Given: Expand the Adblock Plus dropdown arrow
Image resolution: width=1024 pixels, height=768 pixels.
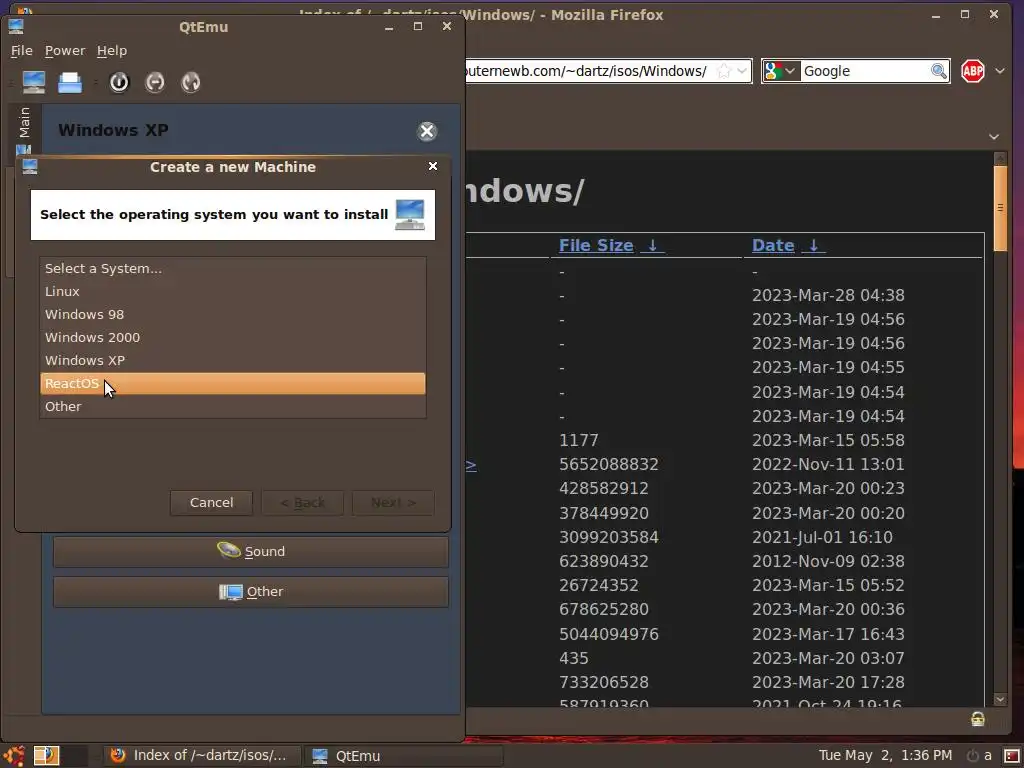Looking at the screenshot, I should click(x=1000, y=71).
